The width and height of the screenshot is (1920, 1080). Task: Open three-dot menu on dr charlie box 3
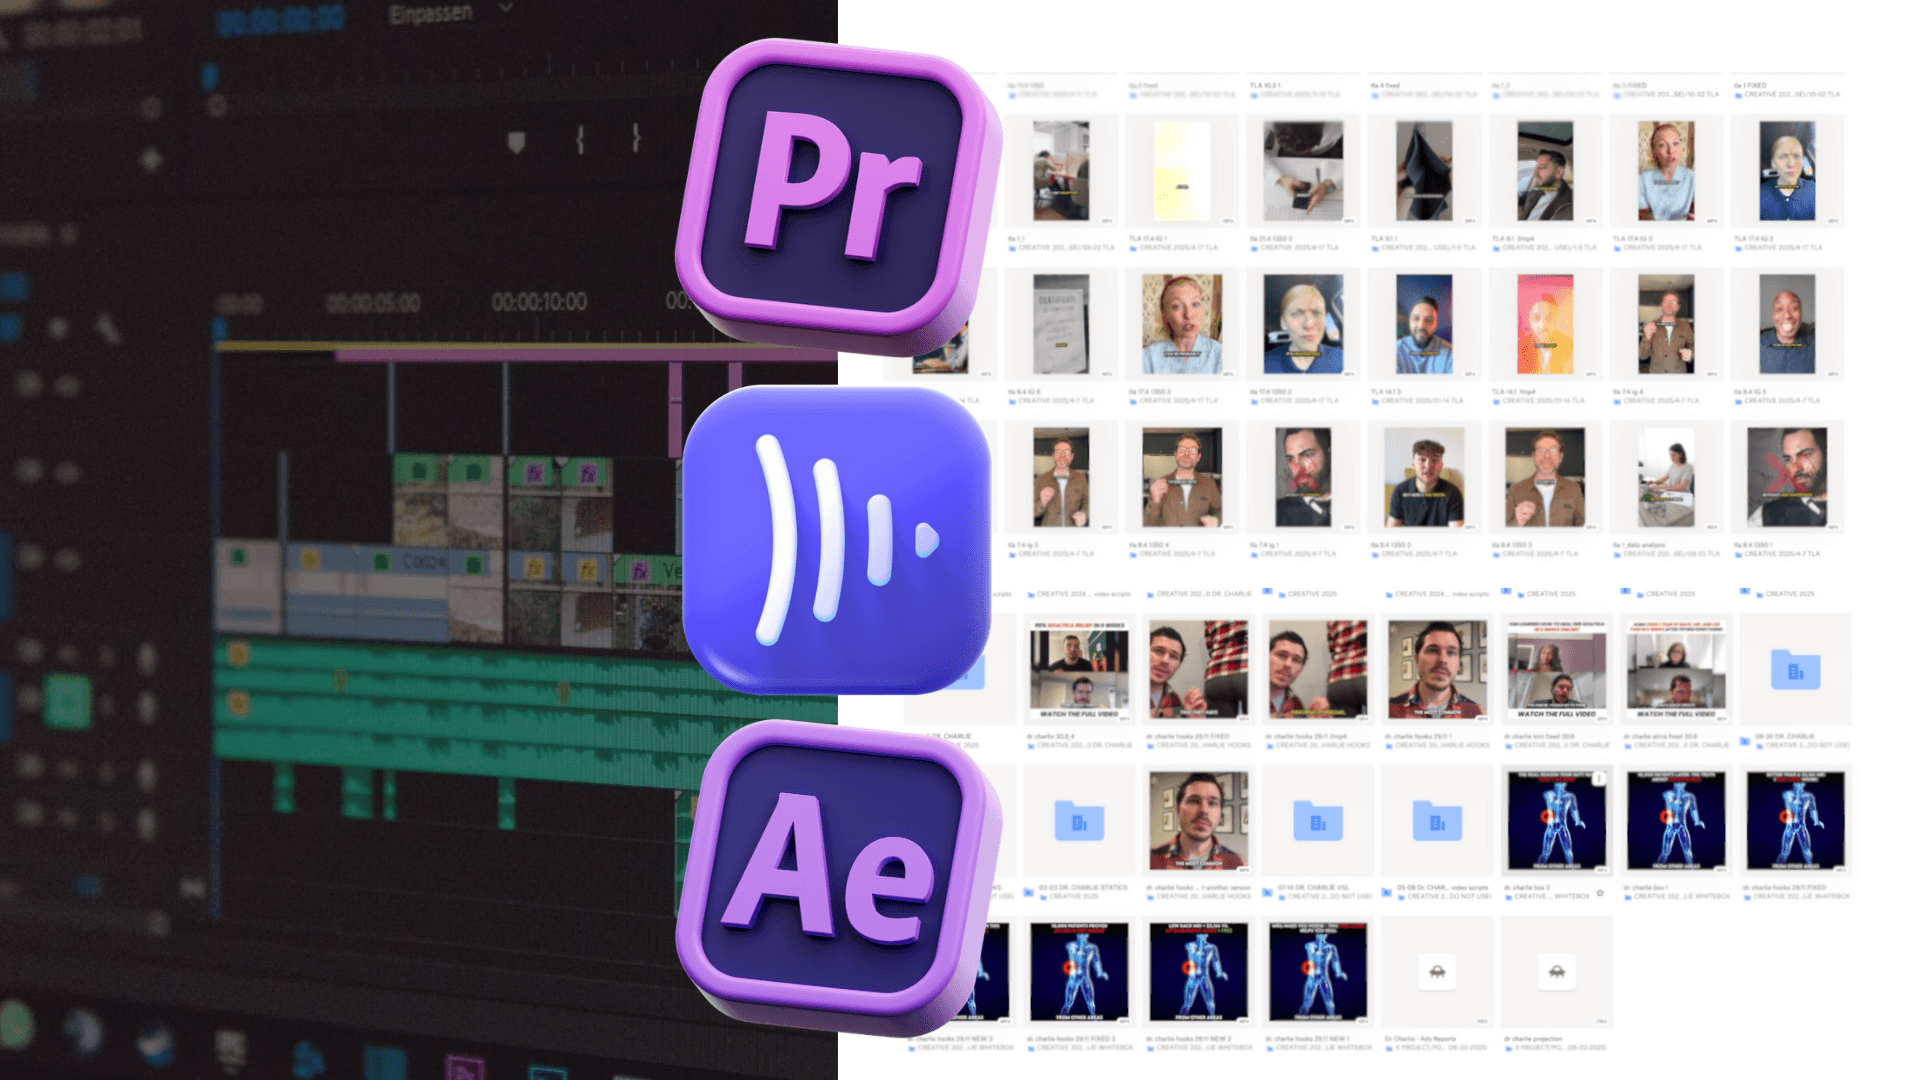click(x=1599, y=778)
